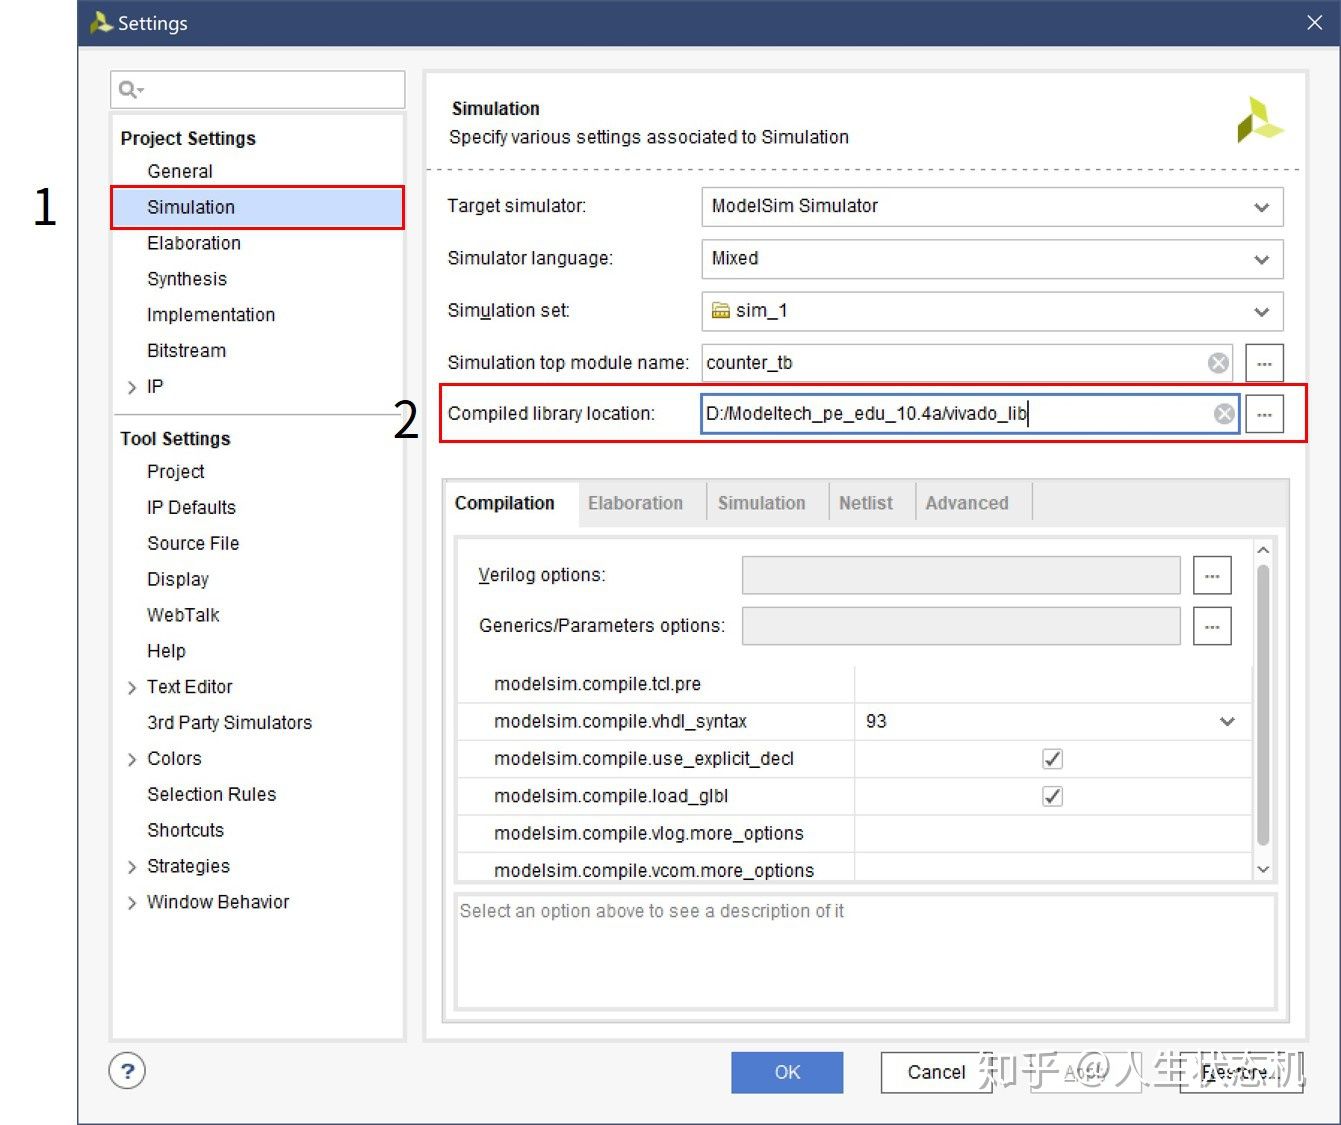Browse for the simulation top module name
Image resolution: width=1341 pixels, height=1125 pixels.
(1264, 363)
